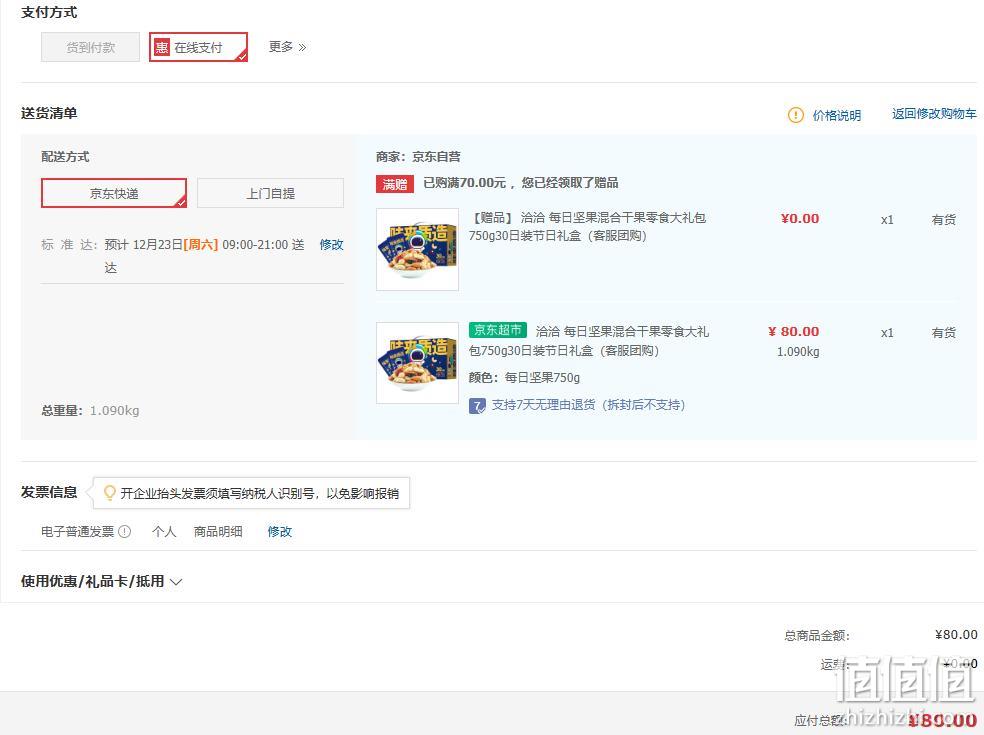Click the 电子普通发票 label
The width and height of the screenshot is (984, 735).
(x=78, y=532)
